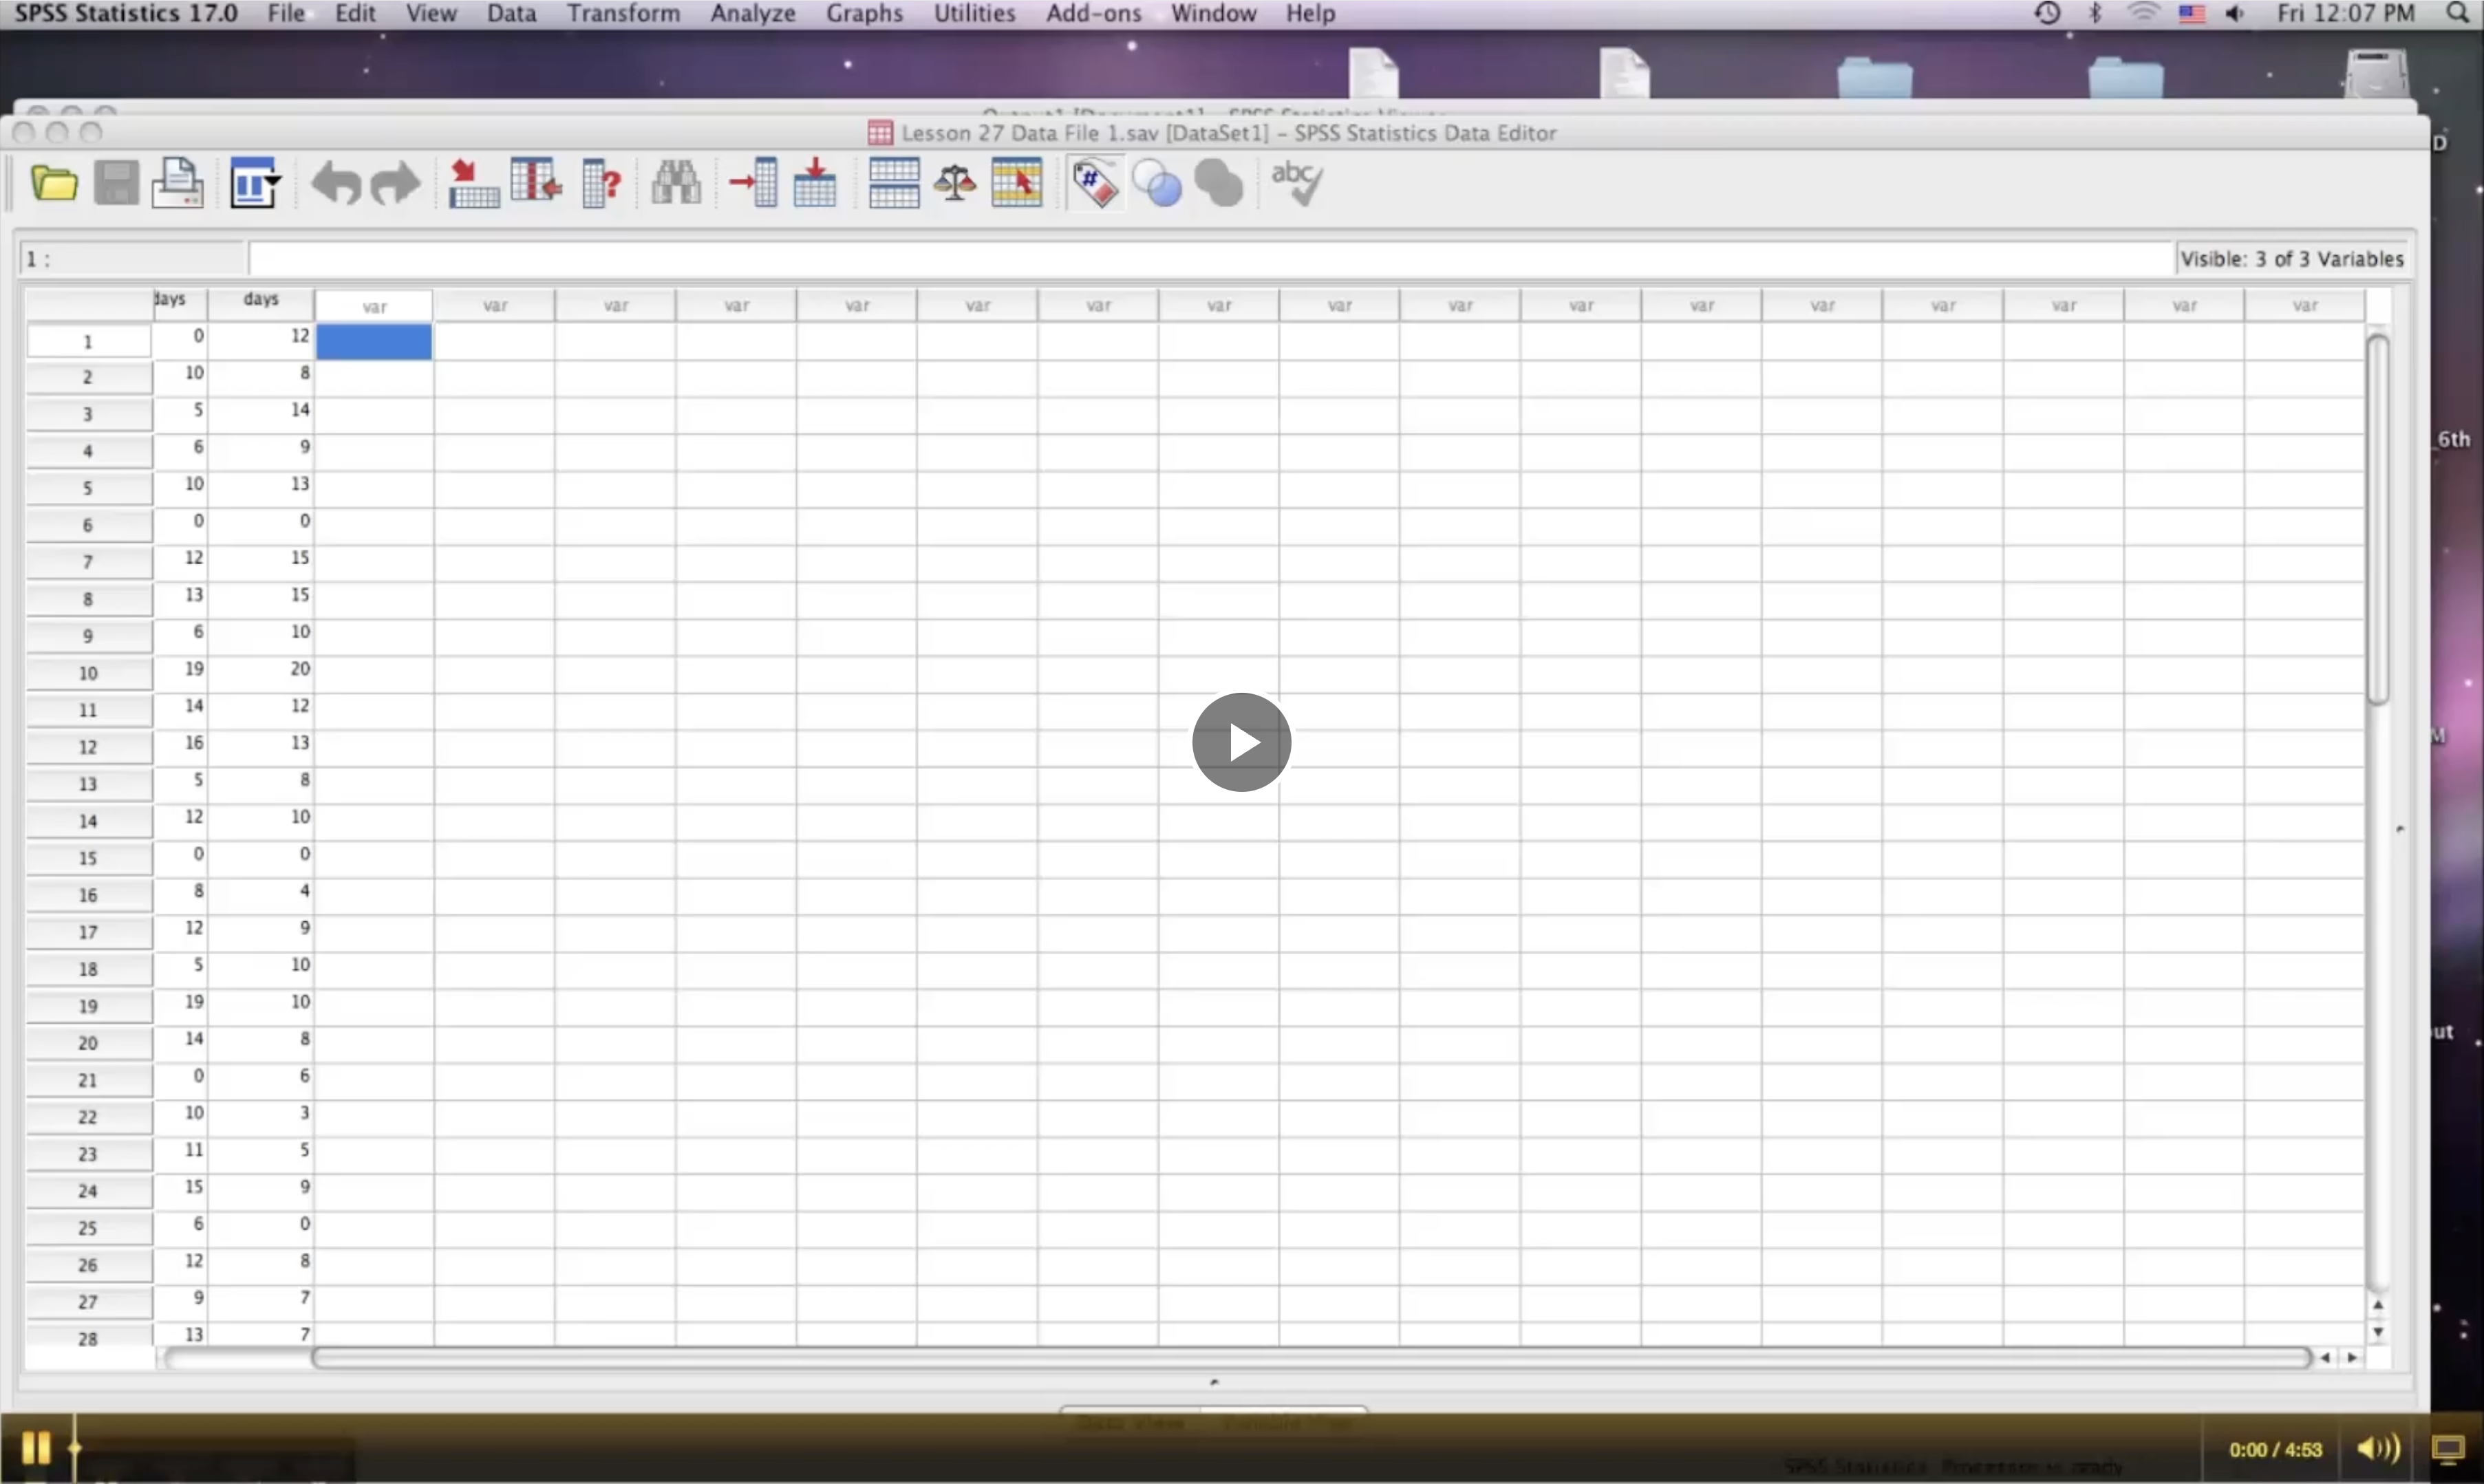Viewport: 2484px width, 1484px height.
Task: Click the big play button overlay
Action: [1241, 742]
